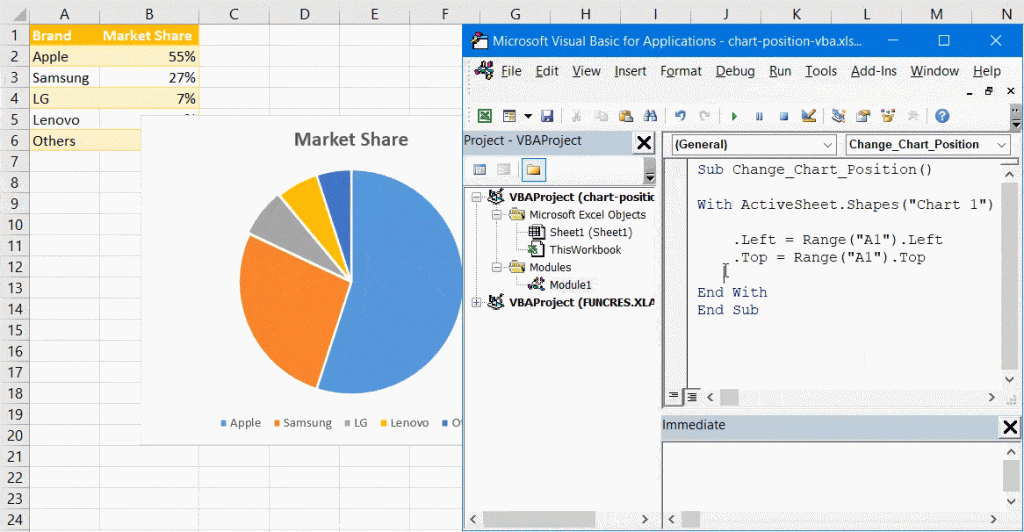Toggle Folders view in the Project pane
1024x532 pixels.
[x=534, y=170]
